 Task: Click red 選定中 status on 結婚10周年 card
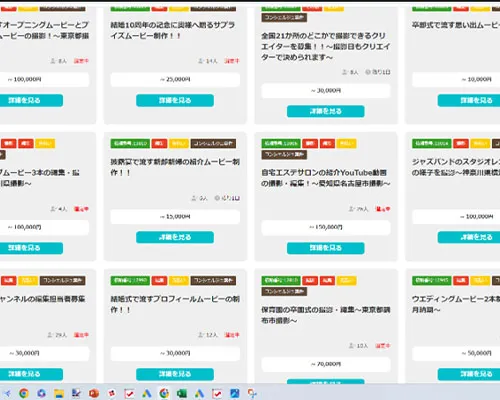(232, 61)
